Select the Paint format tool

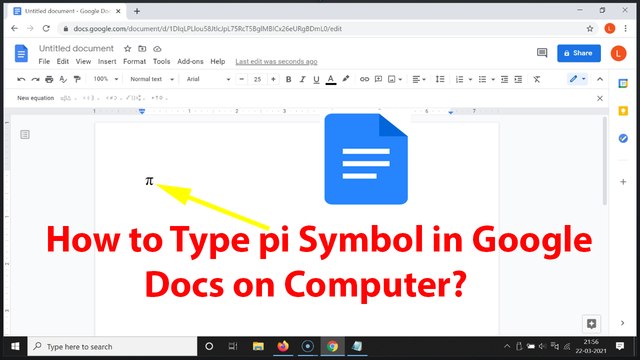[x=77, y=79]
